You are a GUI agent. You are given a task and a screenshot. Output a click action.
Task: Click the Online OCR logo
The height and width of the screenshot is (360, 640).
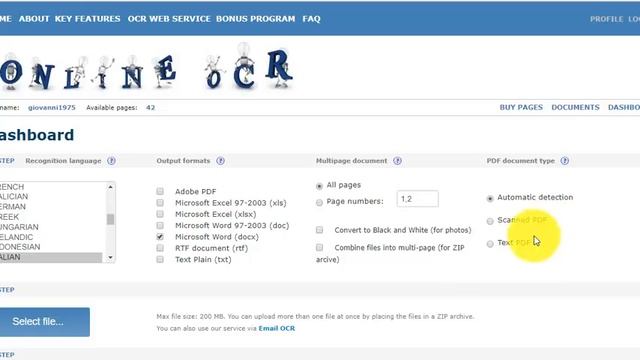point(146,69)
